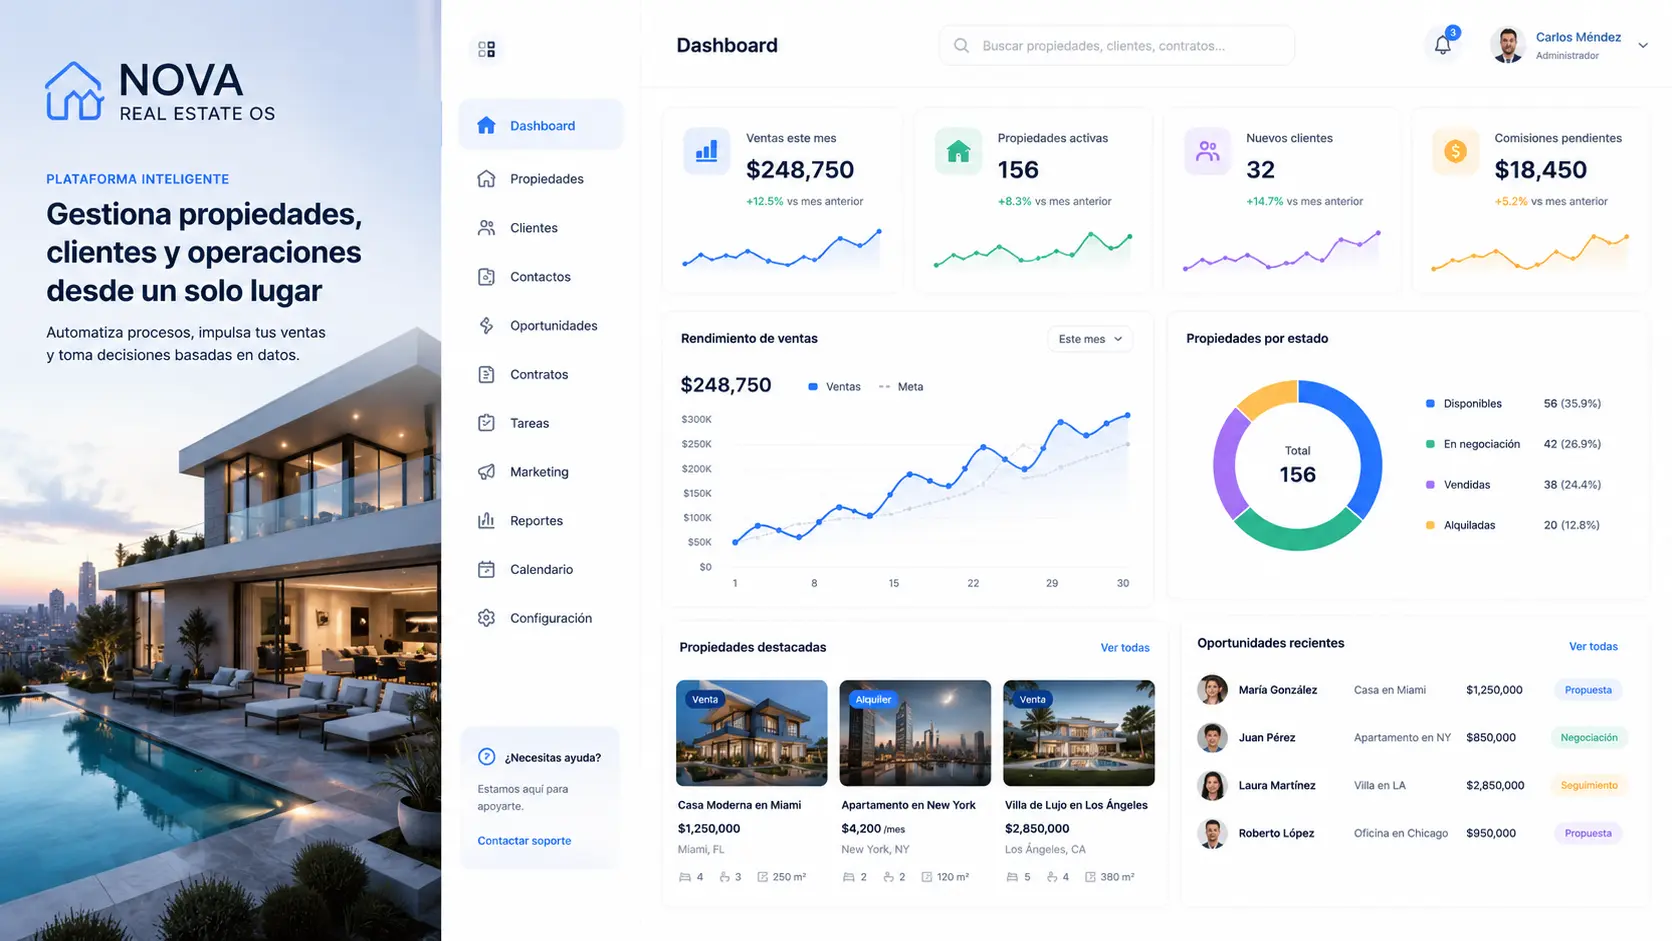1672x941 pixels.
Task: Open Reportes in the sidebar
Action: [541, 520]
